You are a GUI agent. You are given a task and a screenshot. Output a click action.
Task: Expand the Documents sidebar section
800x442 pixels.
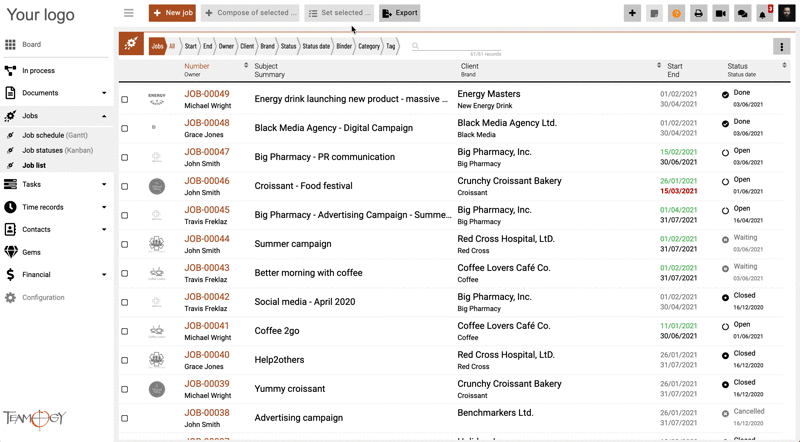(x=104, y=93)
